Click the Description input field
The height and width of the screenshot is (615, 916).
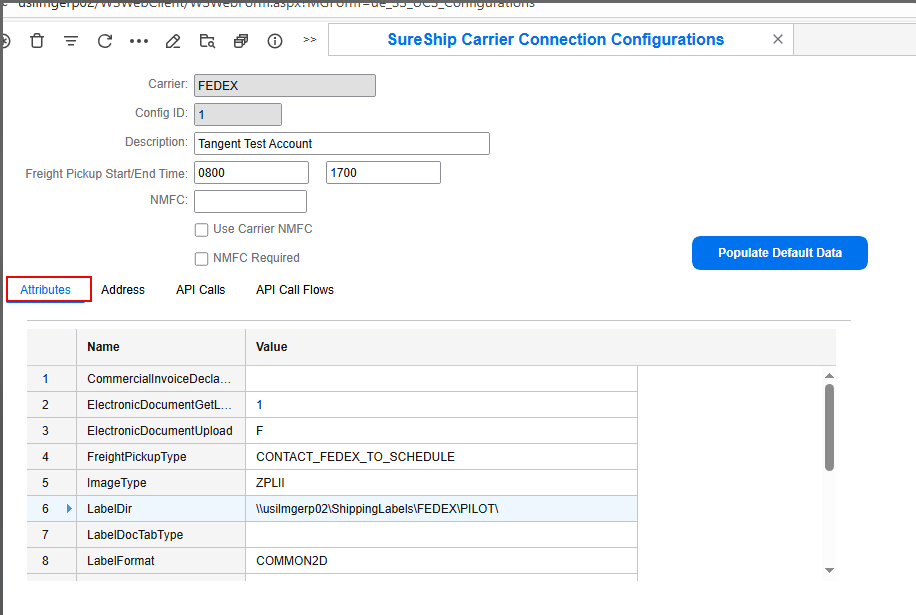click(x=341, y=144)
